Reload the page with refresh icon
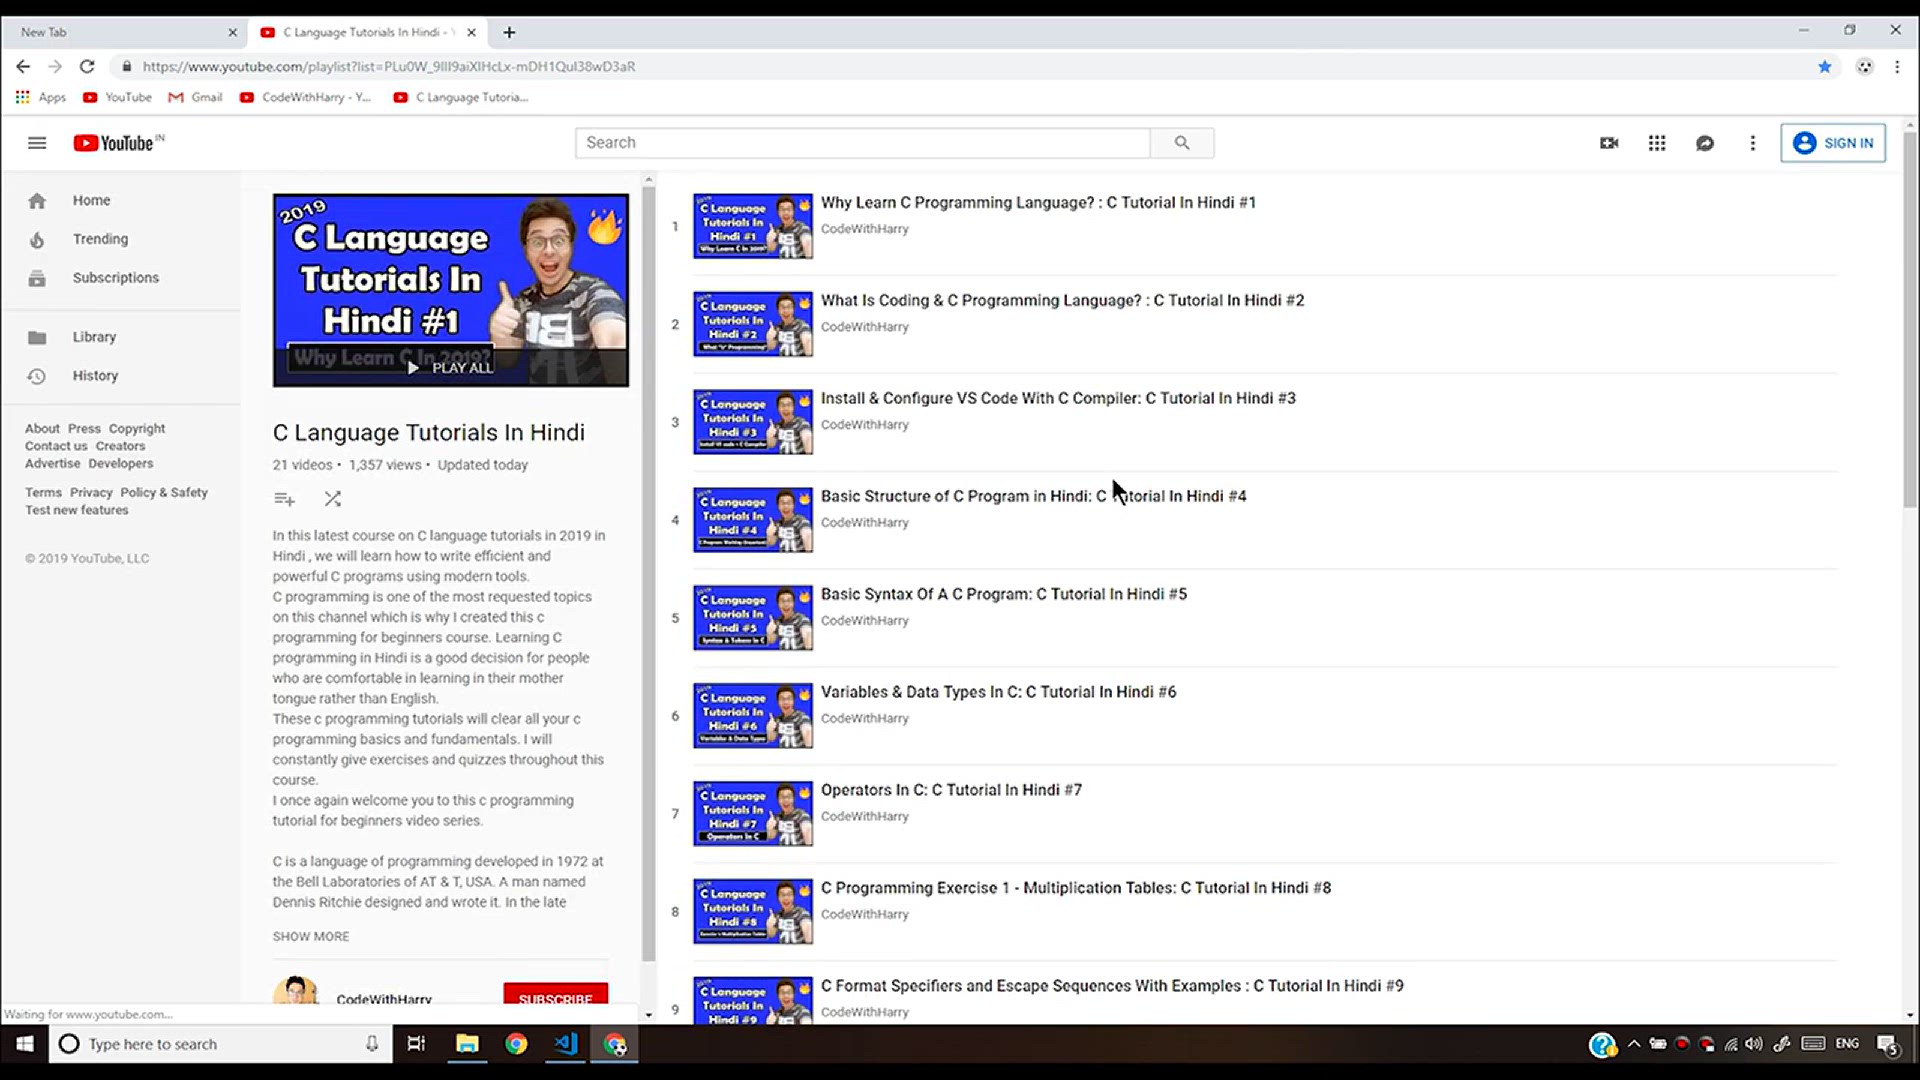 [x=87, y=66]
